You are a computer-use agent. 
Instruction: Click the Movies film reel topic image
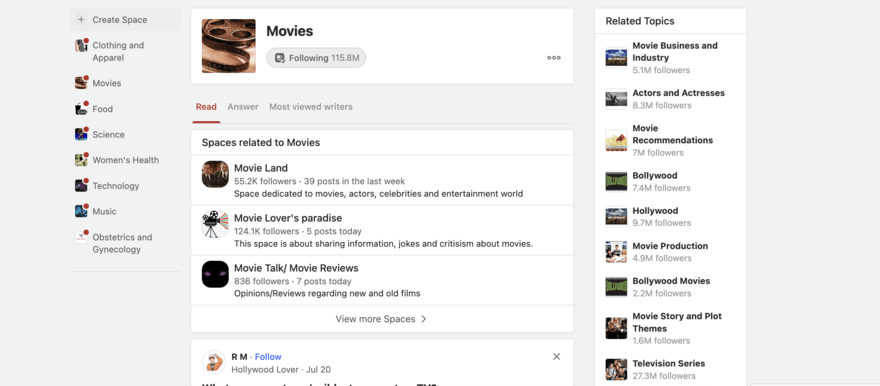pyautogui.click(x=228, y=46)
